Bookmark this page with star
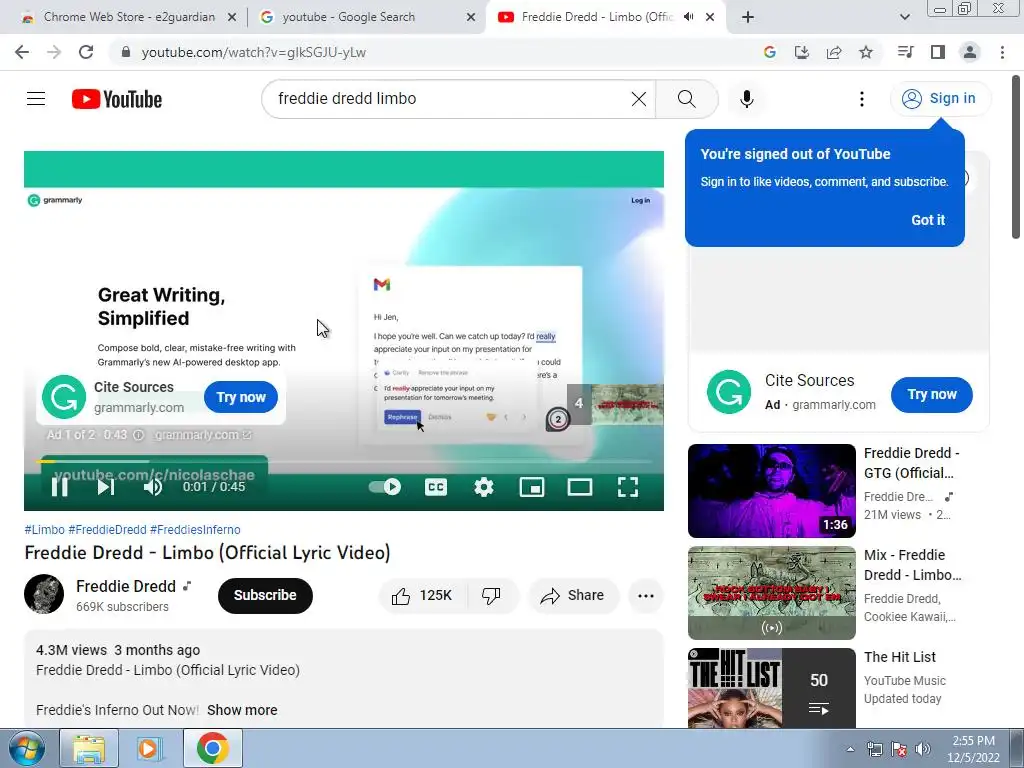Image resolution: width=1024 pixels, height=768 pixels. click(x=866, y=52)
